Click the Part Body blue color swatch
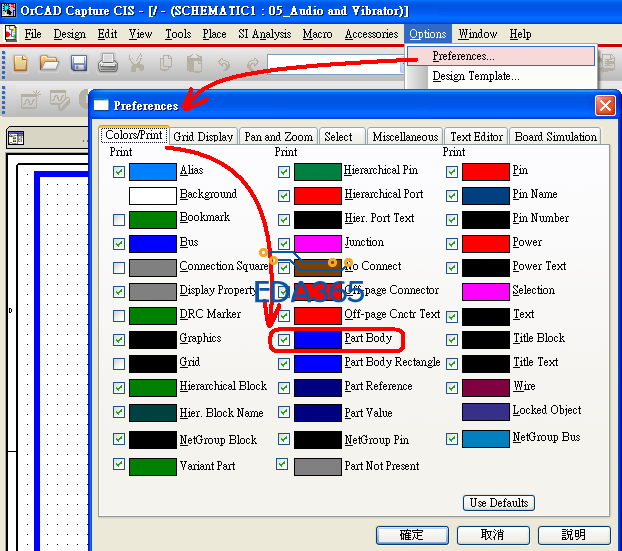 pos(317,340)
